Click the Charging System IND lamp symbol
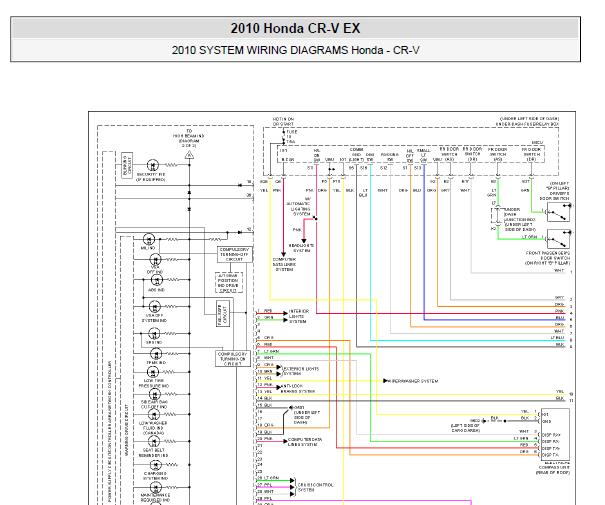The image size is (605, 505). pyautogui.click(x=155, y=465)
